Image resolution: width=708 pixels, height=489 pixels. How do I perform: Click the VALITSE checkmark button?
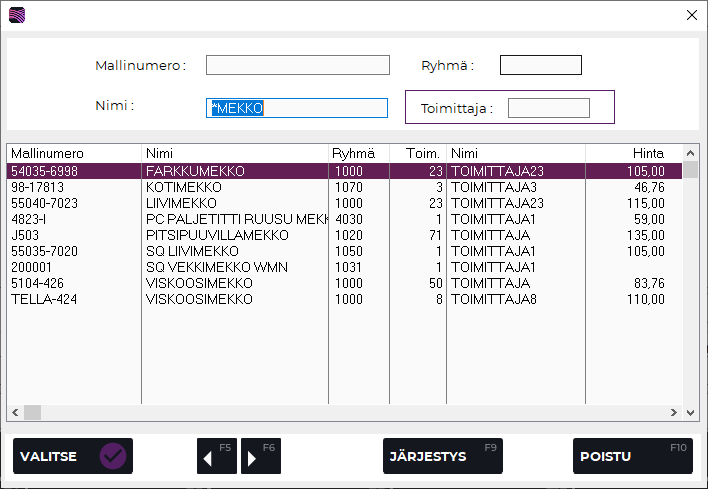point(73,456)
